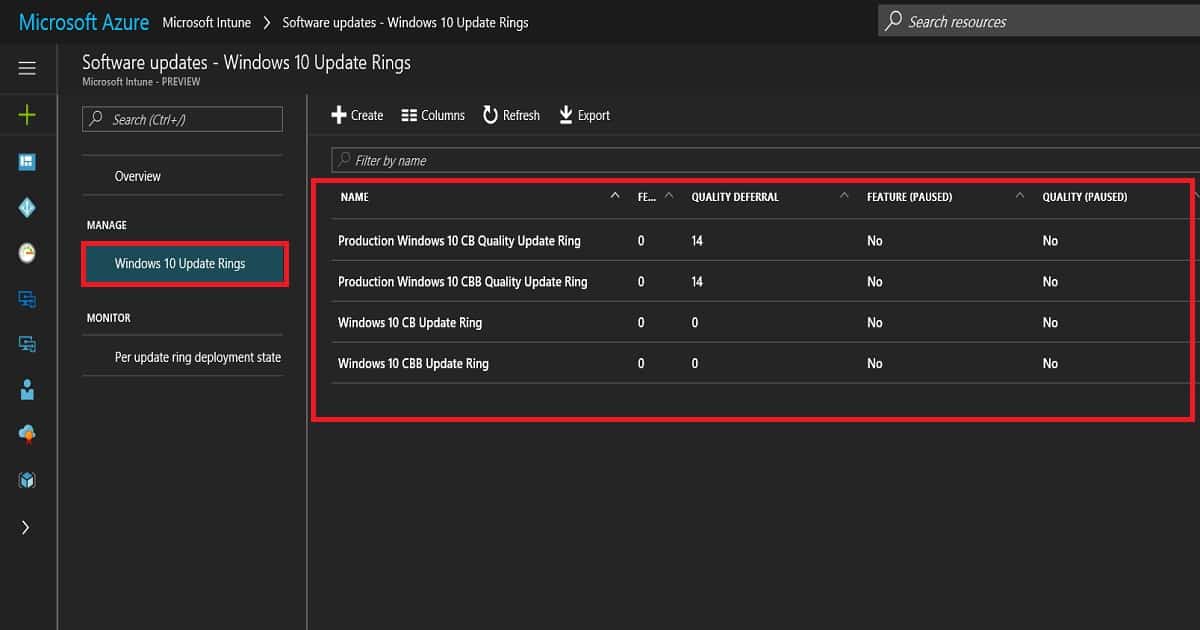Click Feature (Paused) No in Production CB row
This screenshot has width=1200, height=630.
[x=875, y=240]
